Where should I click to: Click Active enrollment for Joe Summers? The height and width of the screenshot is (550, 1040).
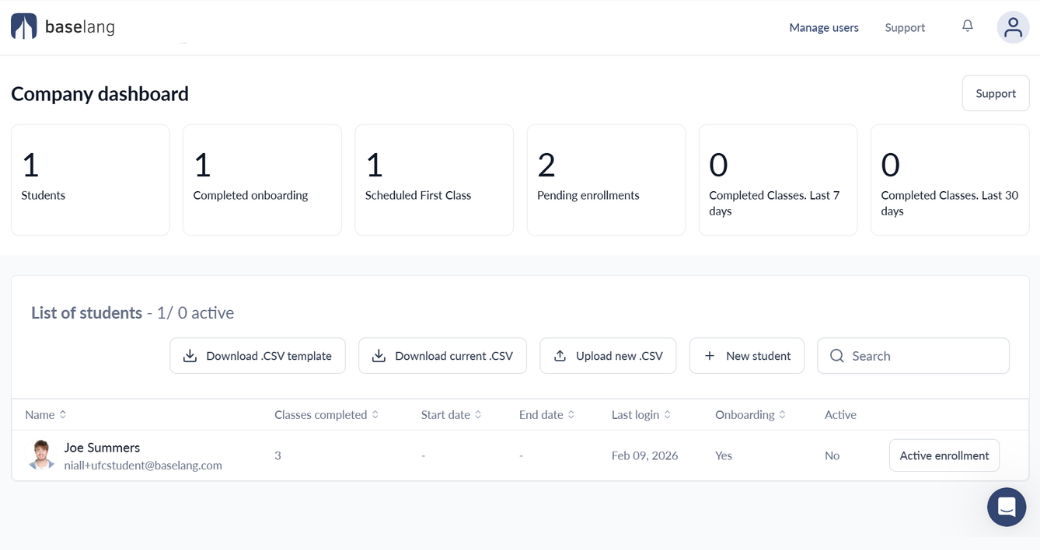coord(944,456)
